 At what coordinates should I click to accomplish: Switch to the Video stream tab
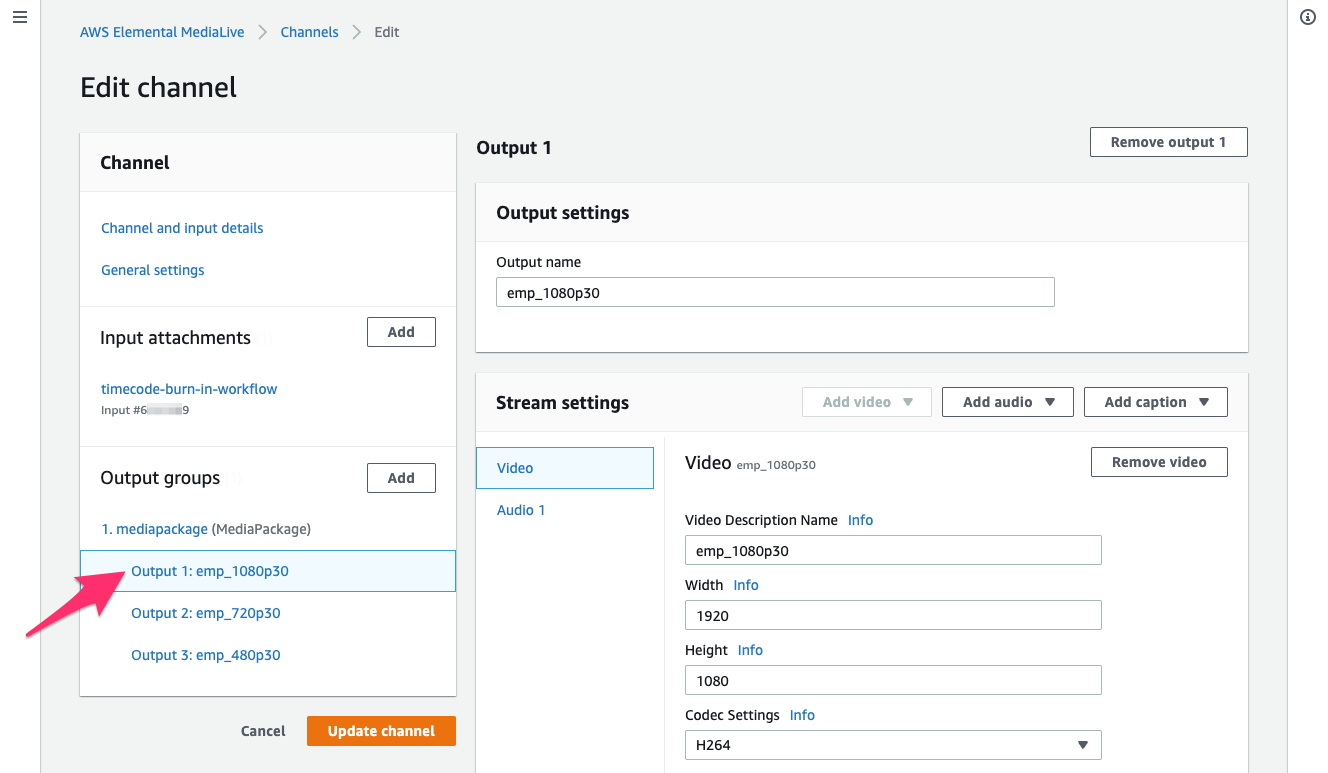pyautogui.click(x=565, y=468)
